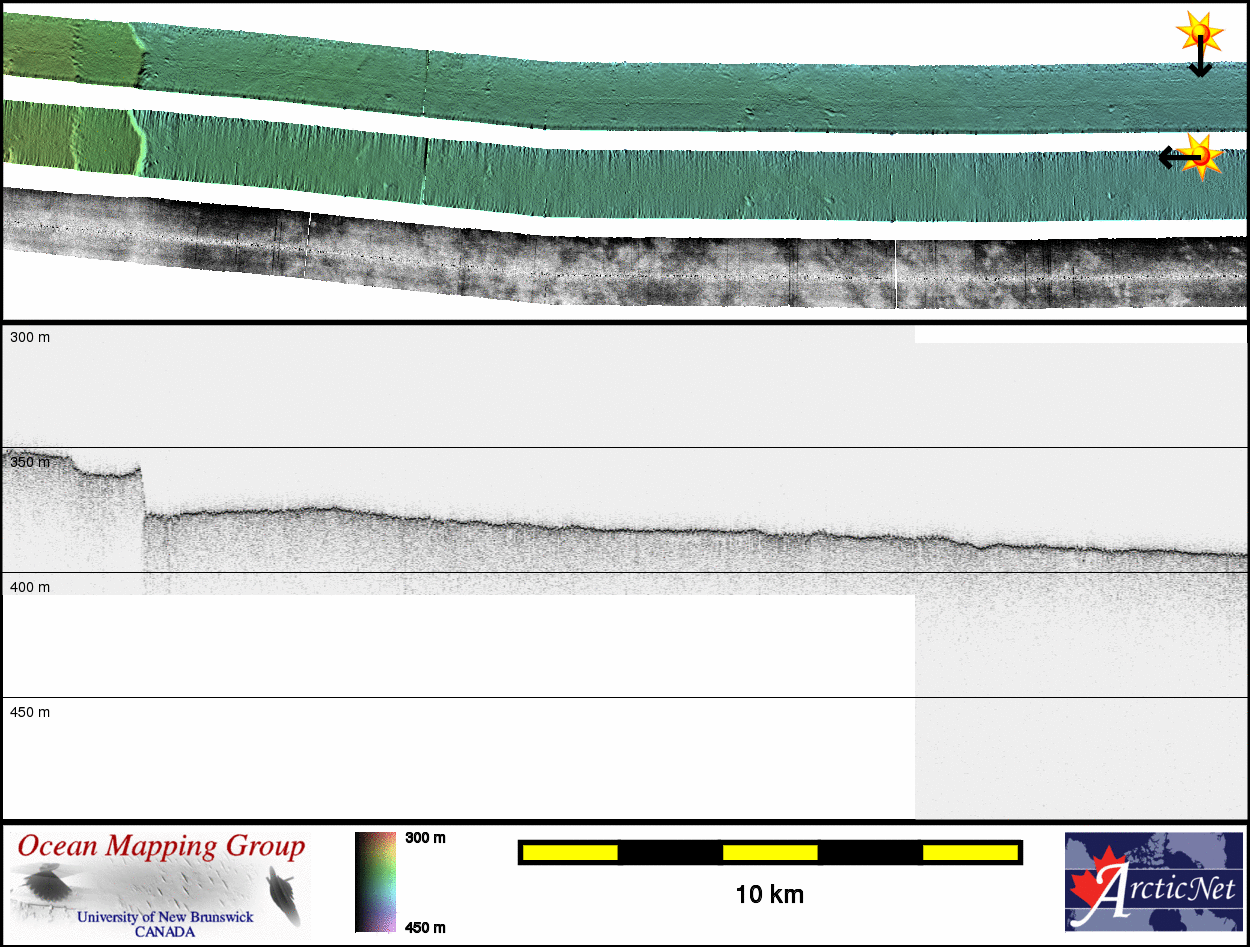Click the 300 m label beside color legend
1250x947 pixels.
click(425, 838)
